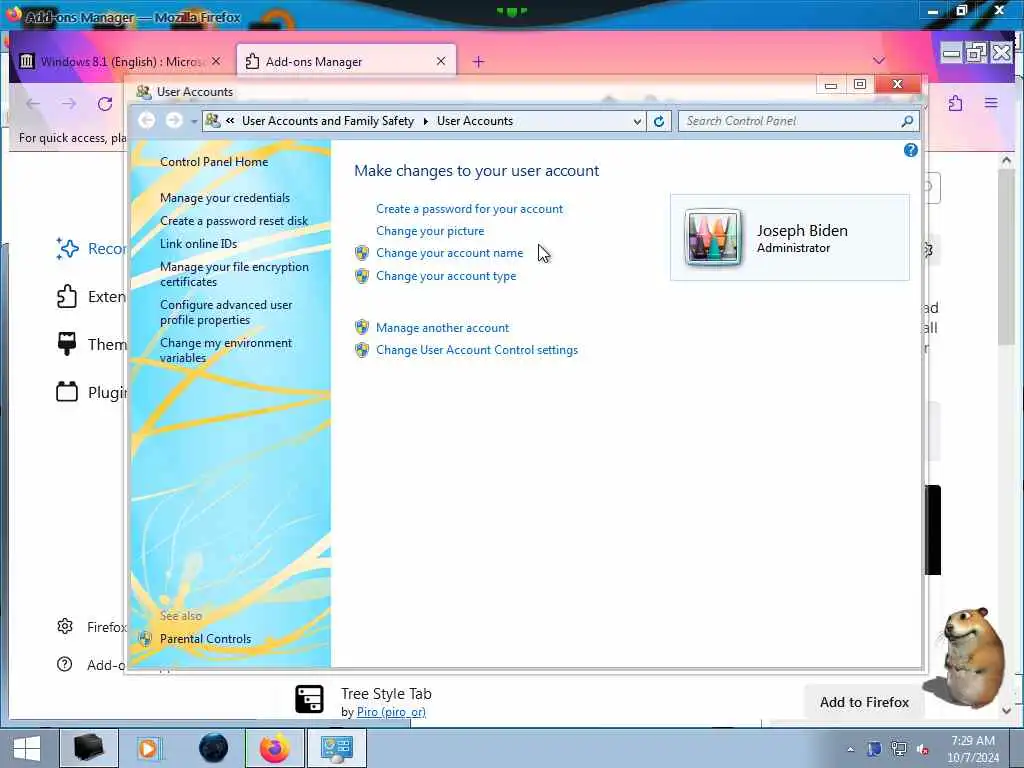Click the double chevron at breadcrumb start
1024x768 pixels.
pos(230,121)
